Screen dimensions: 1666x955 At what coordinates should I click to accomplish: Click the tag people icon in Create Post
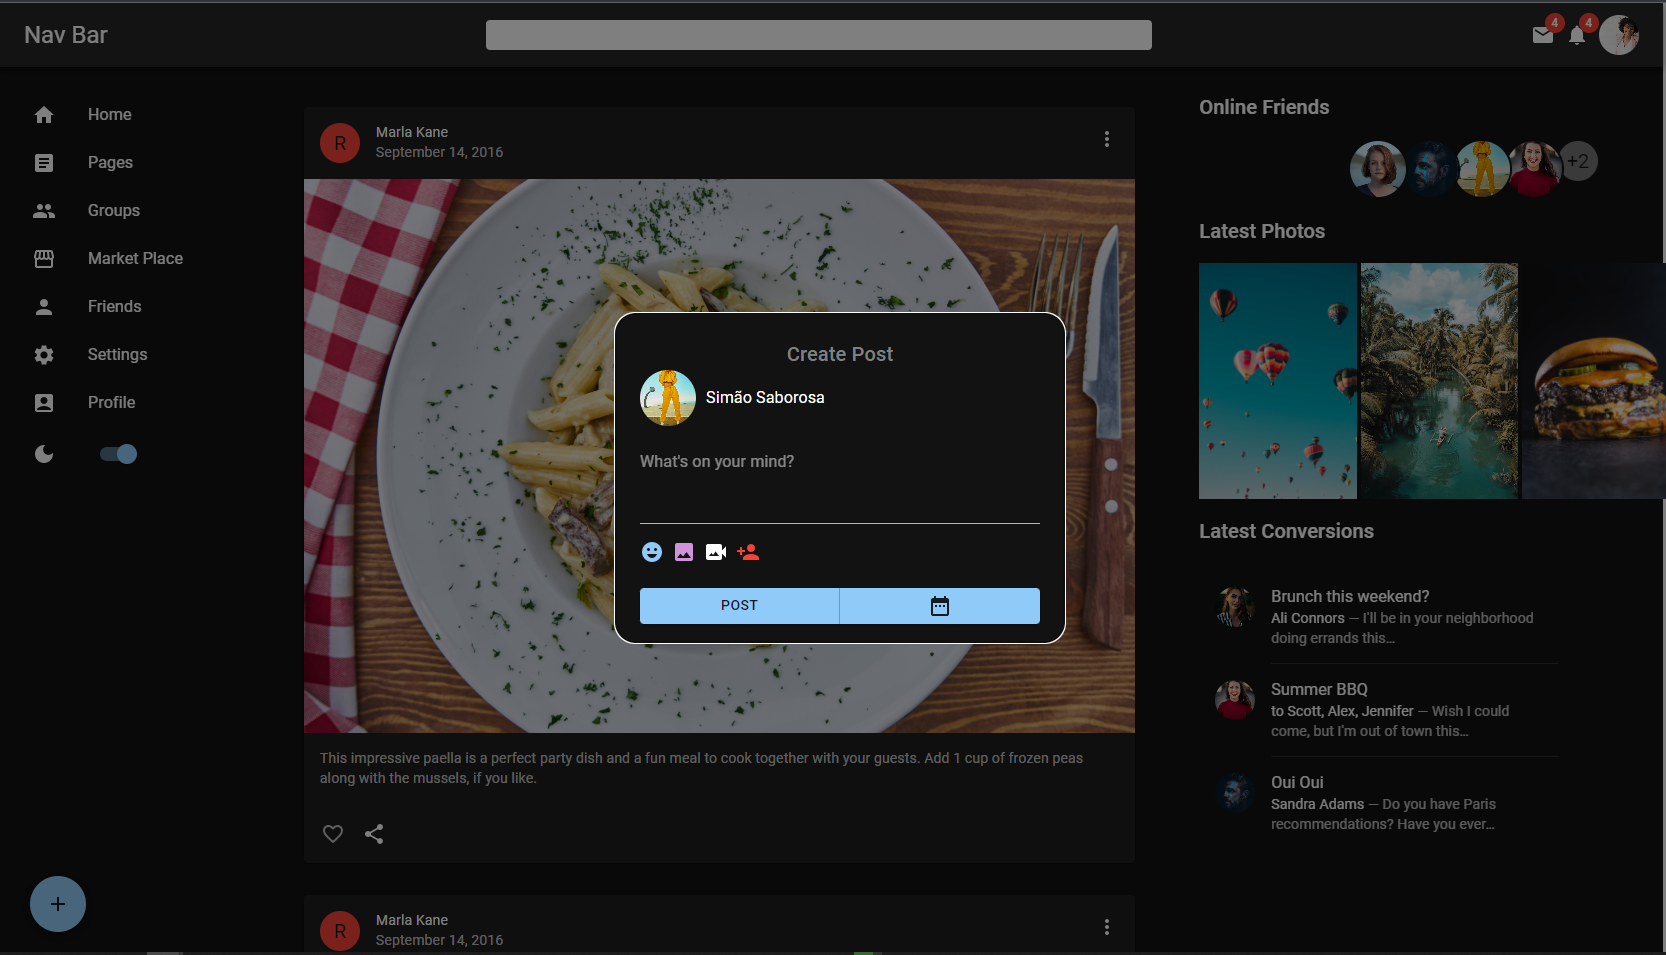point(748,552)
